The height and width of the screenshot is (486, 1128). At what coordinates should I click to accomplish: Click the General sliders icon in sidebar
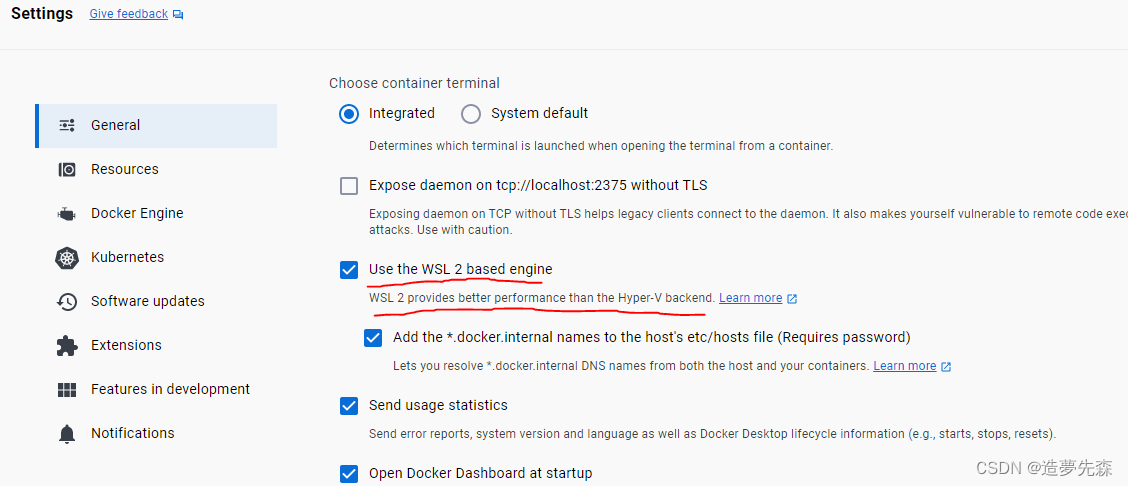pyautogui.click(x=67, y=126)
